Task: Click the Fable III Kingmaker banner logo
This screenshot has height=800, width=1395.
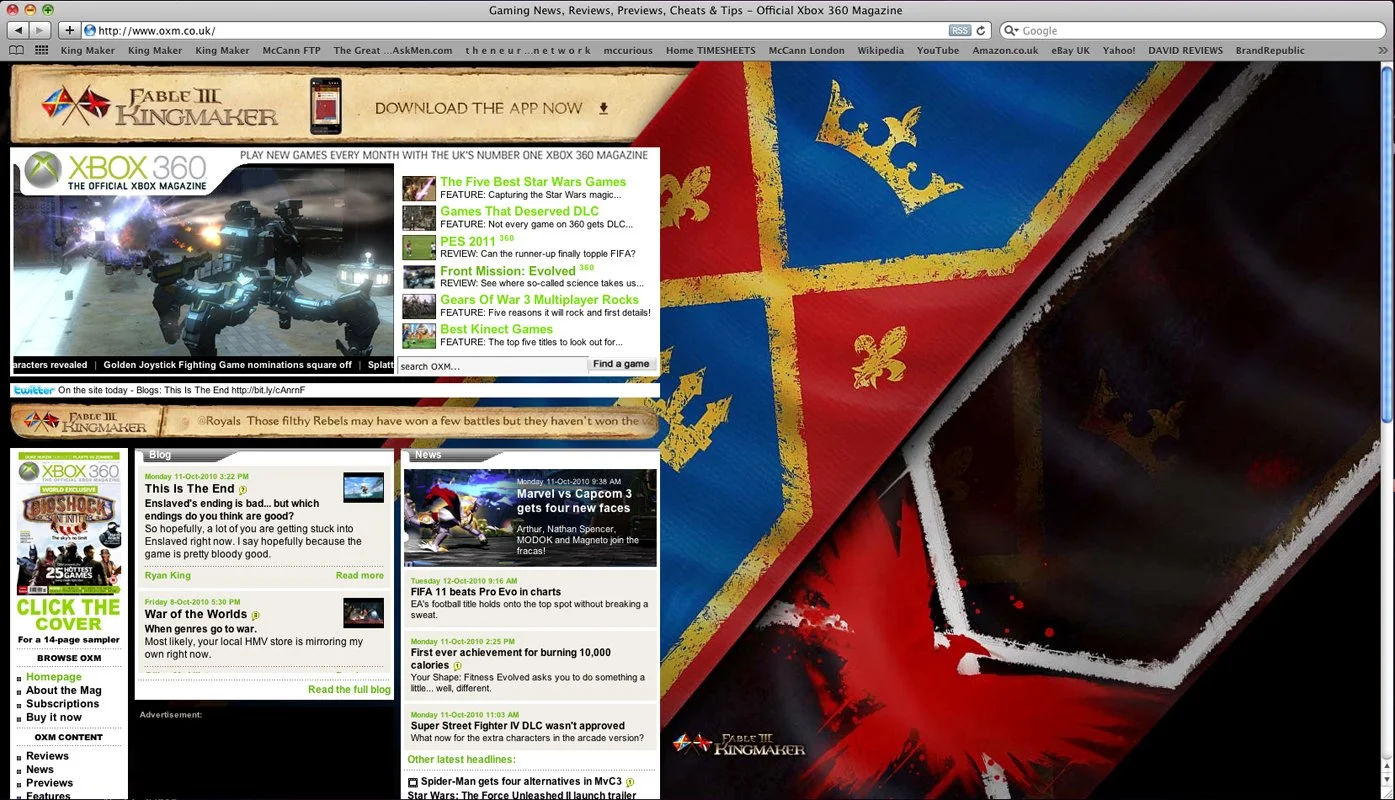Action: coord(160,106)
